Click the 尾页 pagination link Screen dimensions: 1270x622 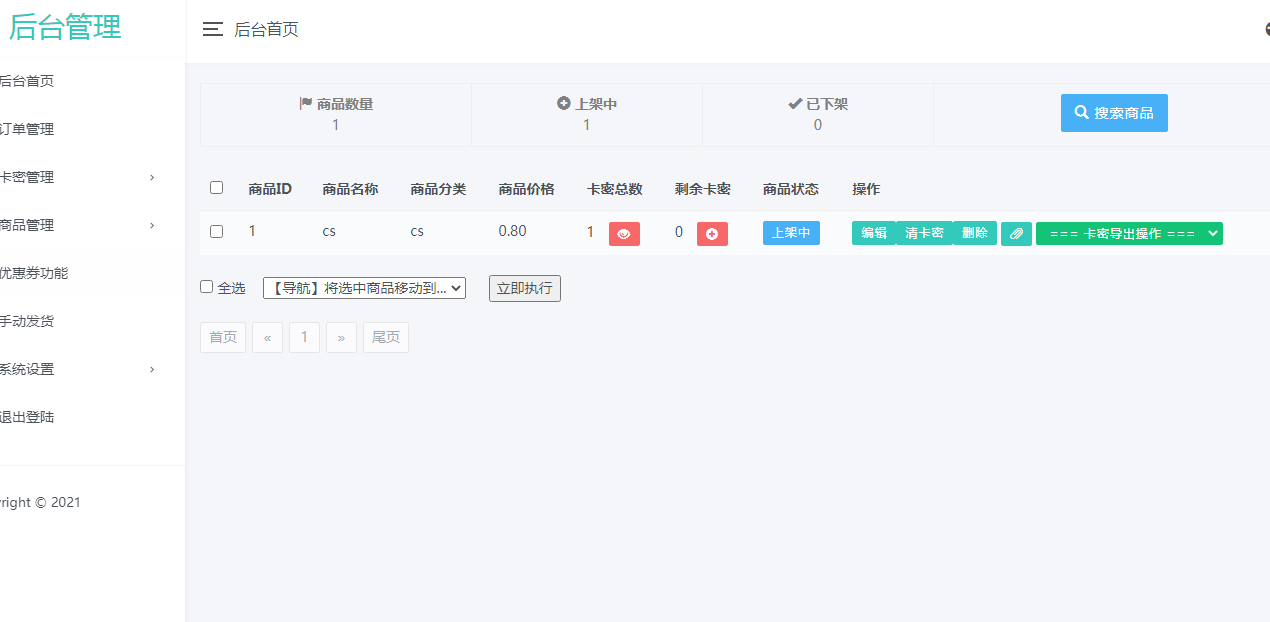click(385, 337)
